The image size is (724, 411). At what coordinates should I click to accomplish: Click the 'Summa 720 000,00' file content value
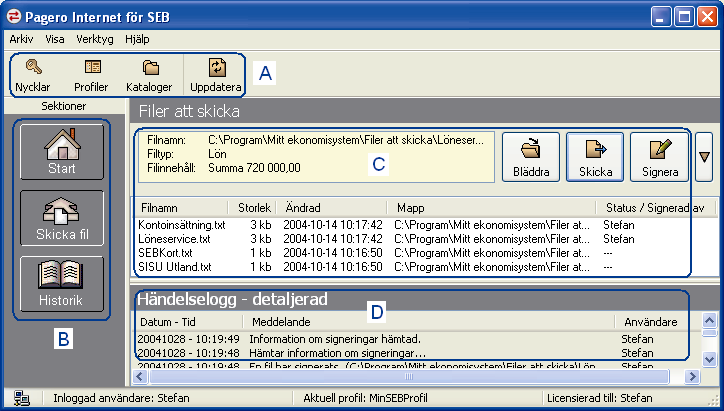coord(254,168)
